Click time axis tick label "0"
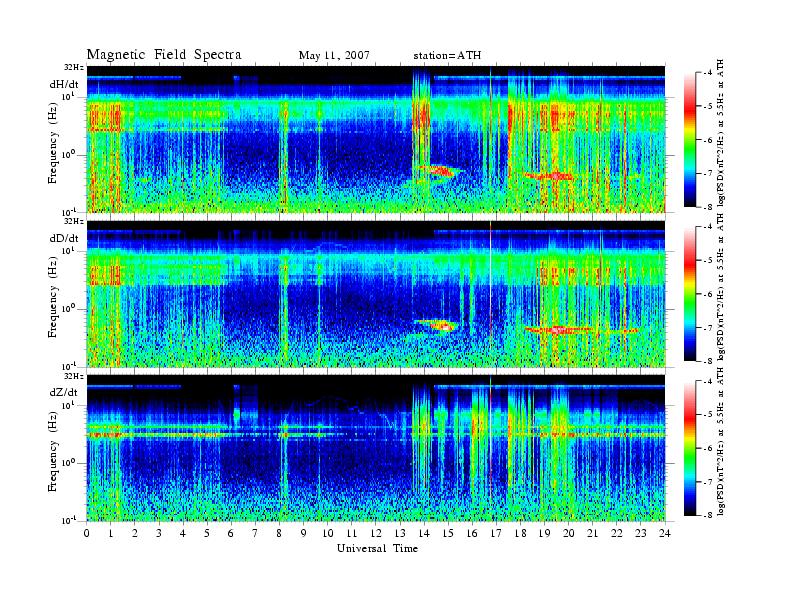 point(87,534)
